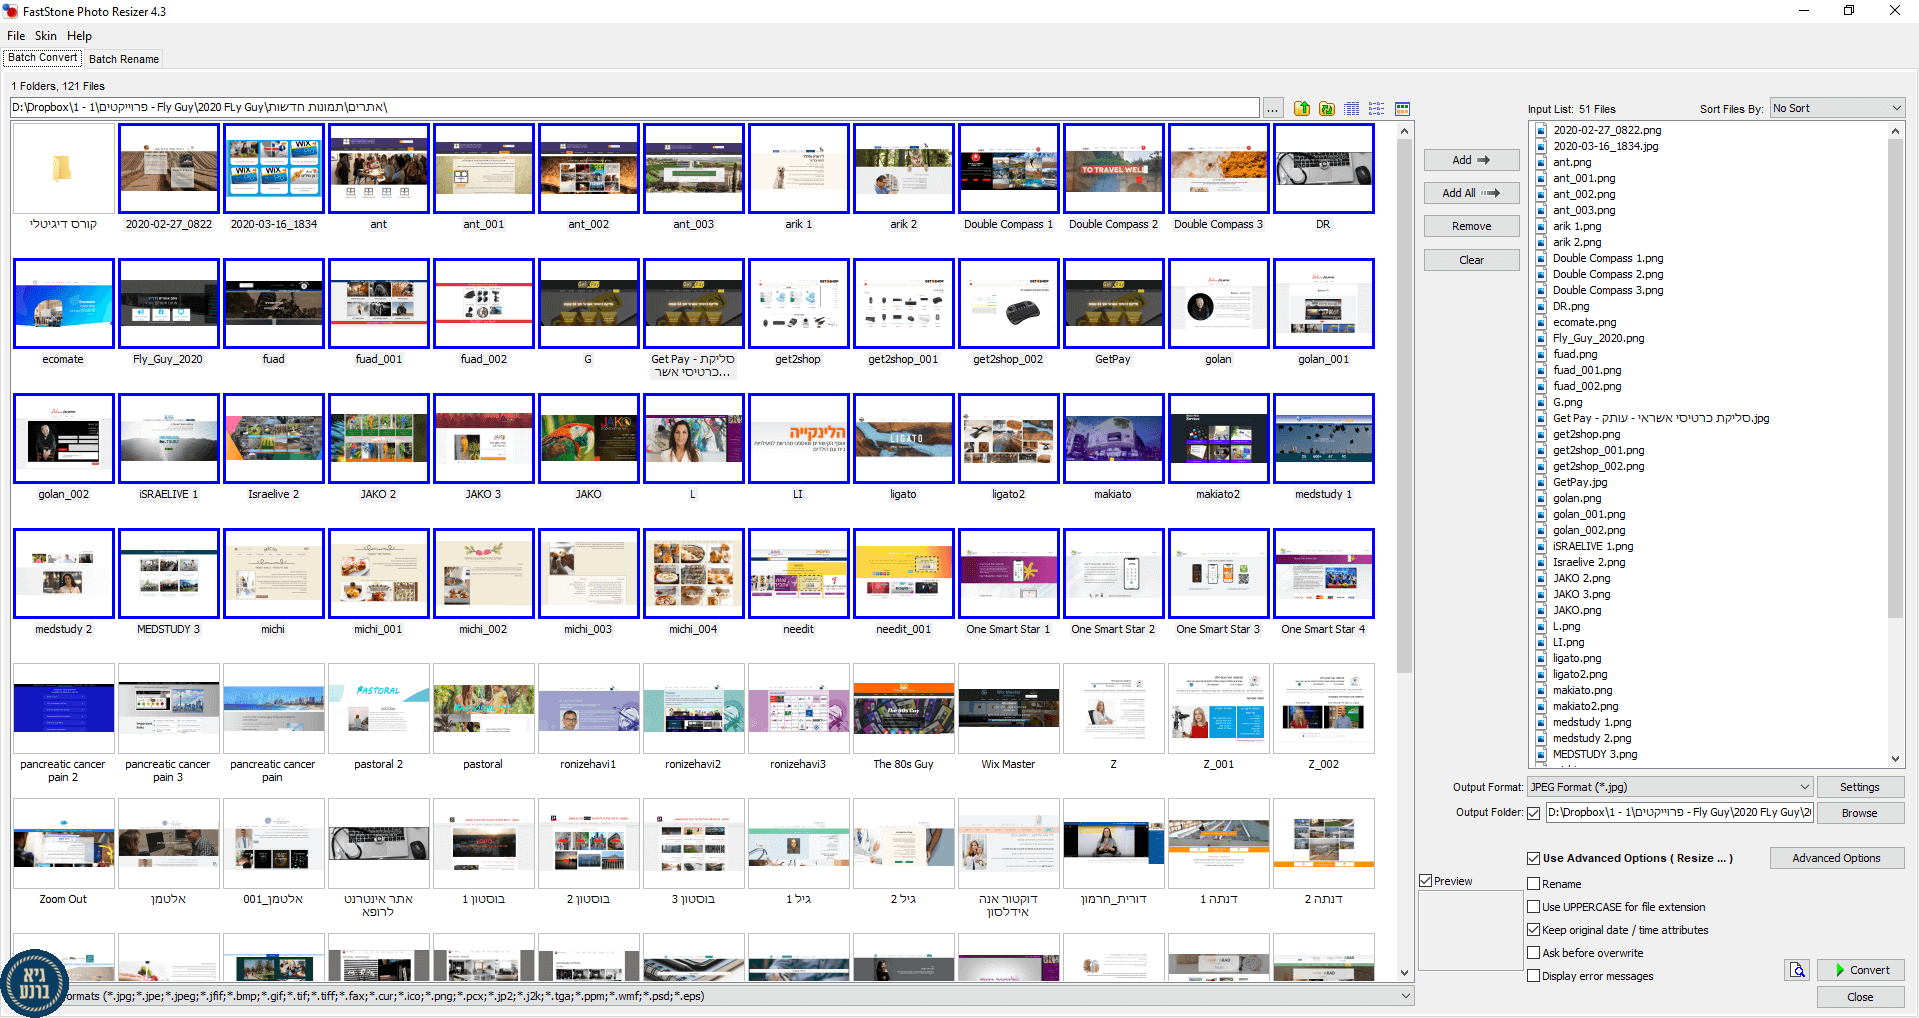Click the Remove button
The image size is (1919, 1018).
tap(1471, 226)
